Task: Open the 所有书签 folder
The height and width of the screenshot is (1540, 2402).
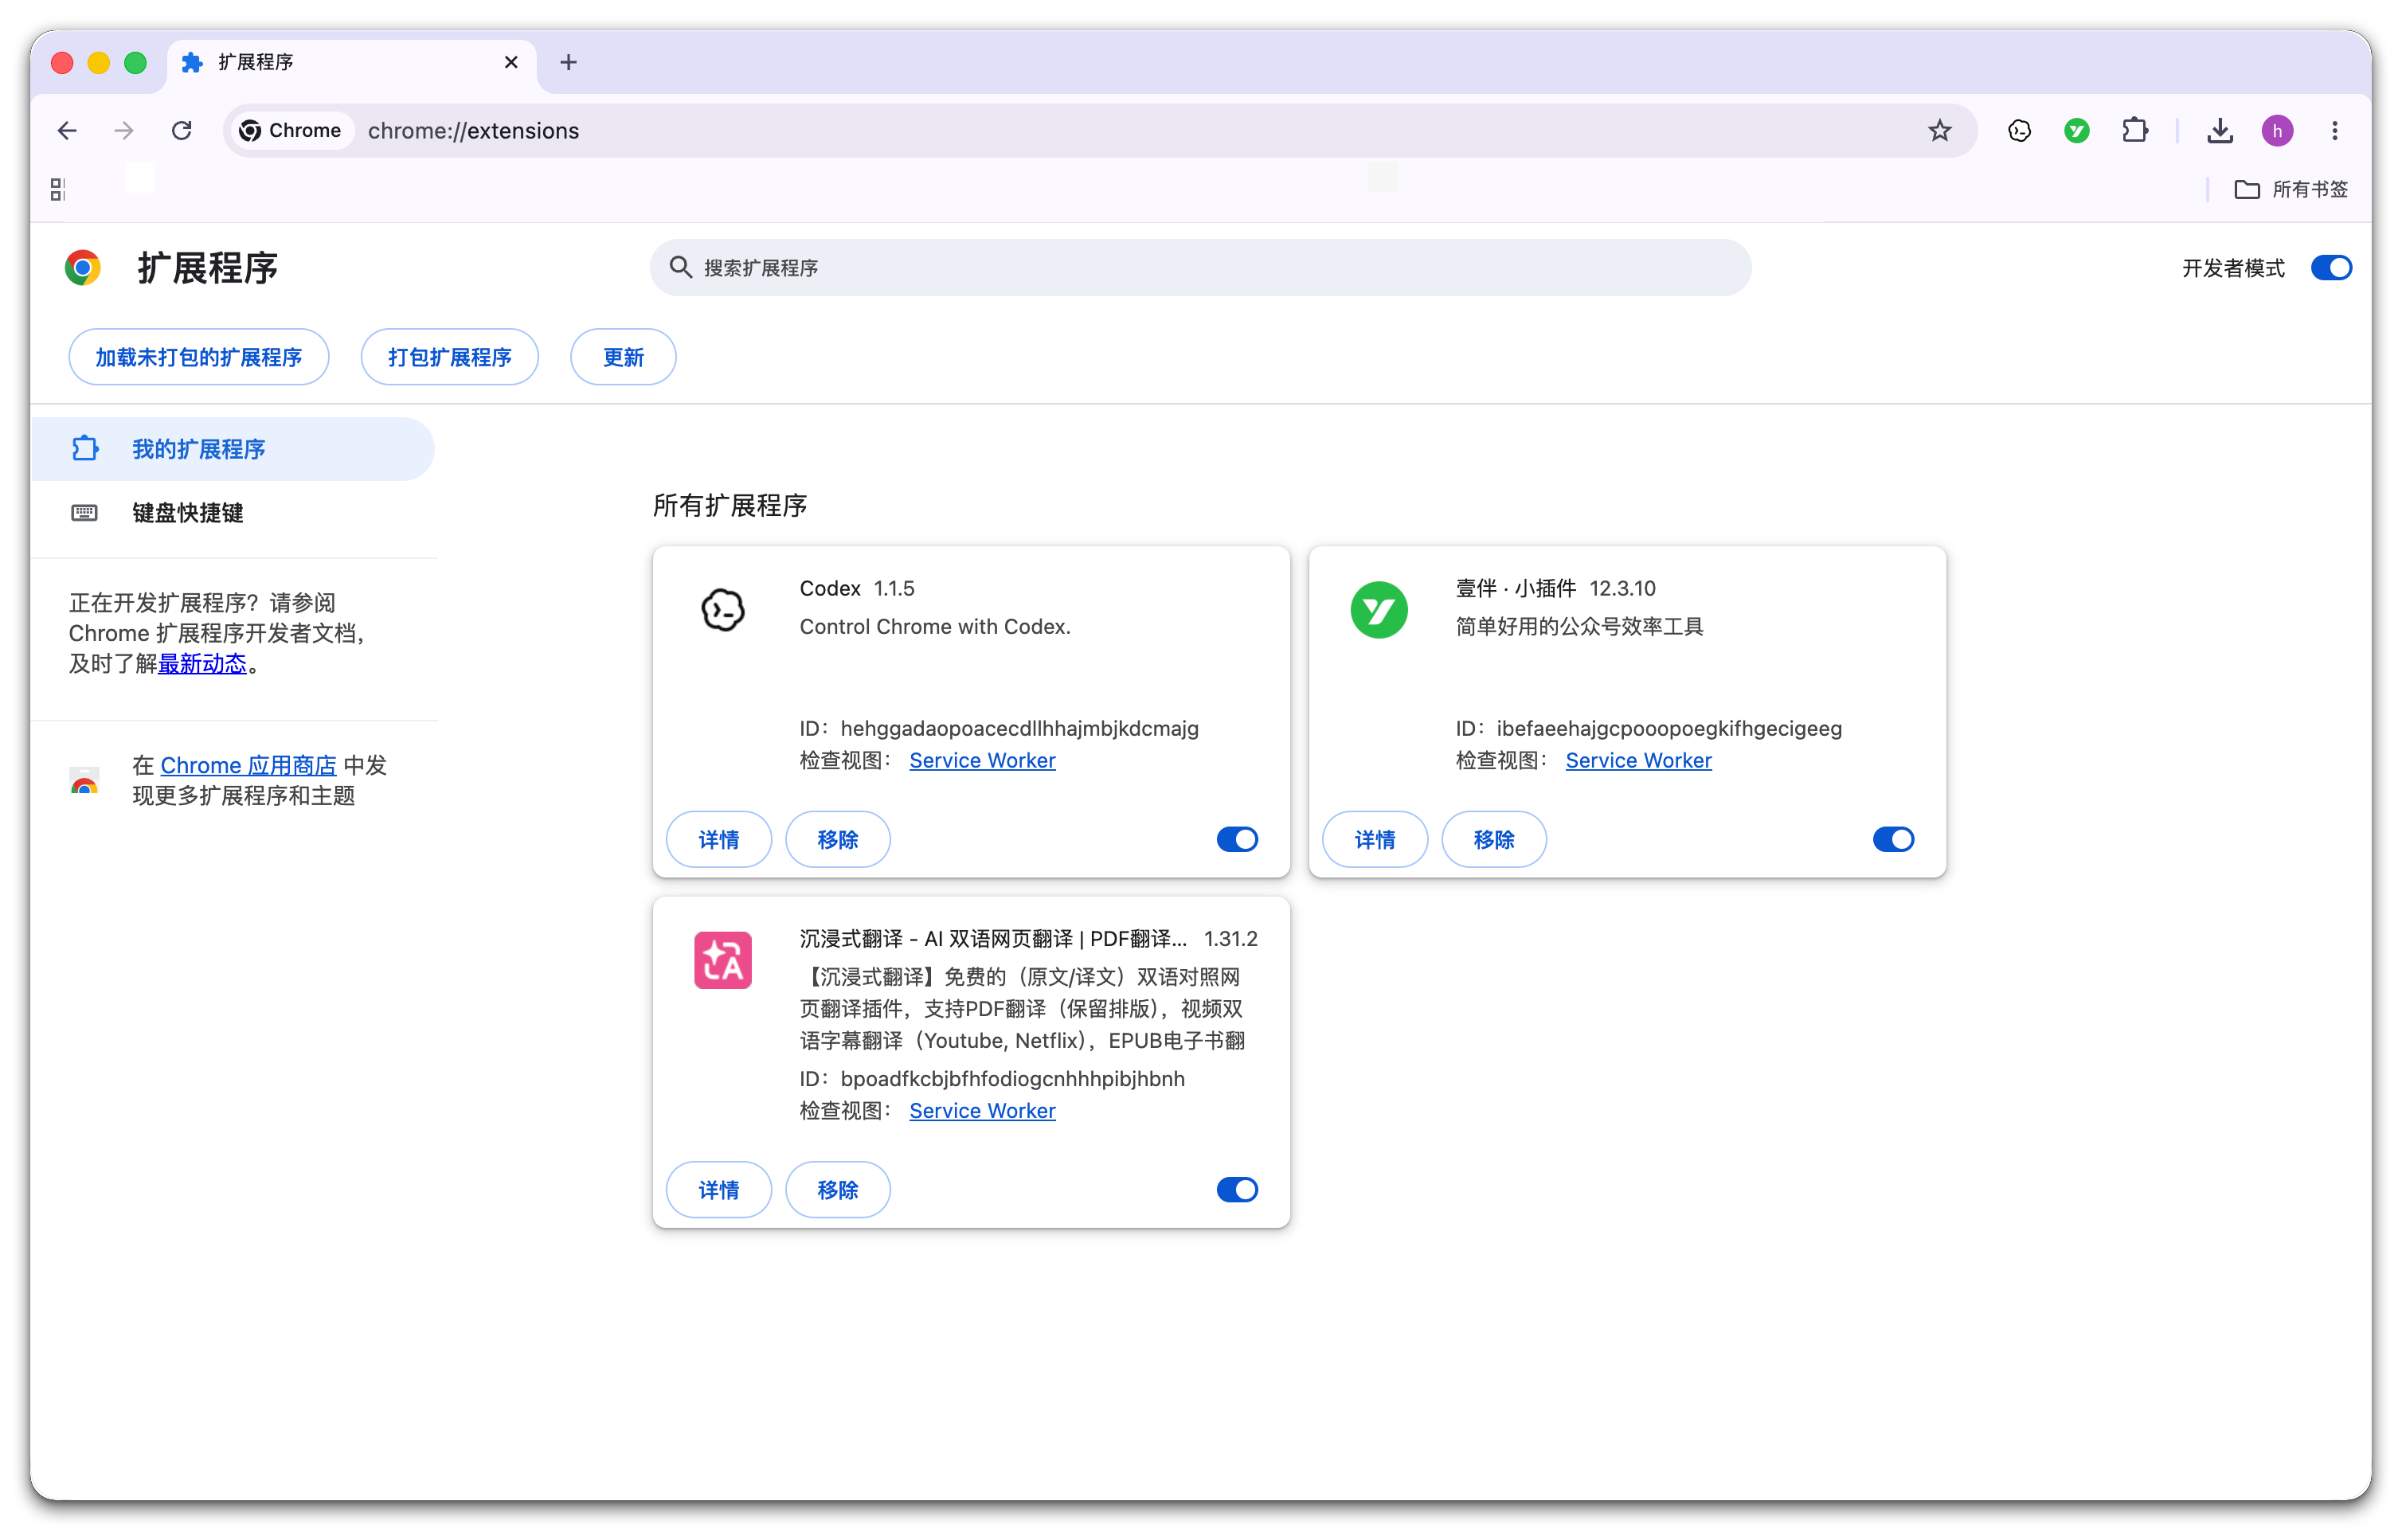Action: (2291, 189)
